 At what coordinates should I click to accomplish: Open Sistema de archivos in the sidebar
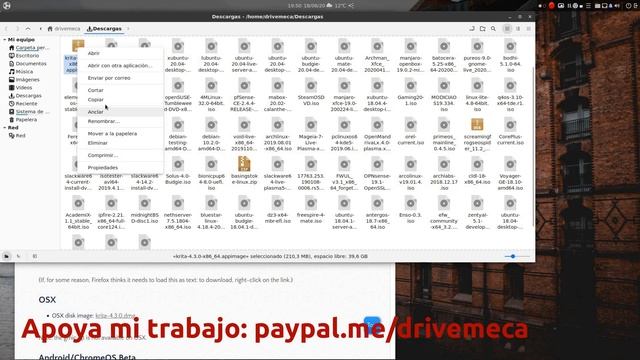[x=29, y=111]
